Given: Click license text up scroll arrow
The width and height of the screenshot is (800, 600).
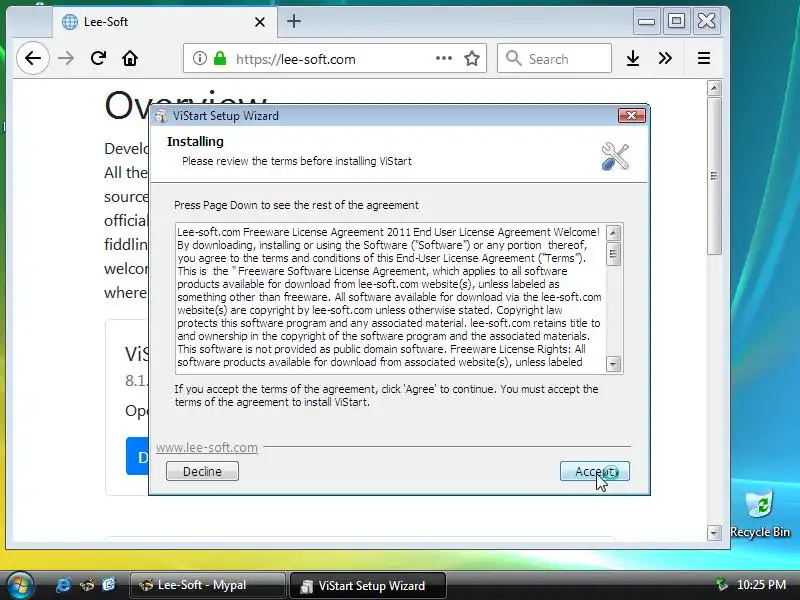Looking at the screenshot, I should click(x=613, y=233).
